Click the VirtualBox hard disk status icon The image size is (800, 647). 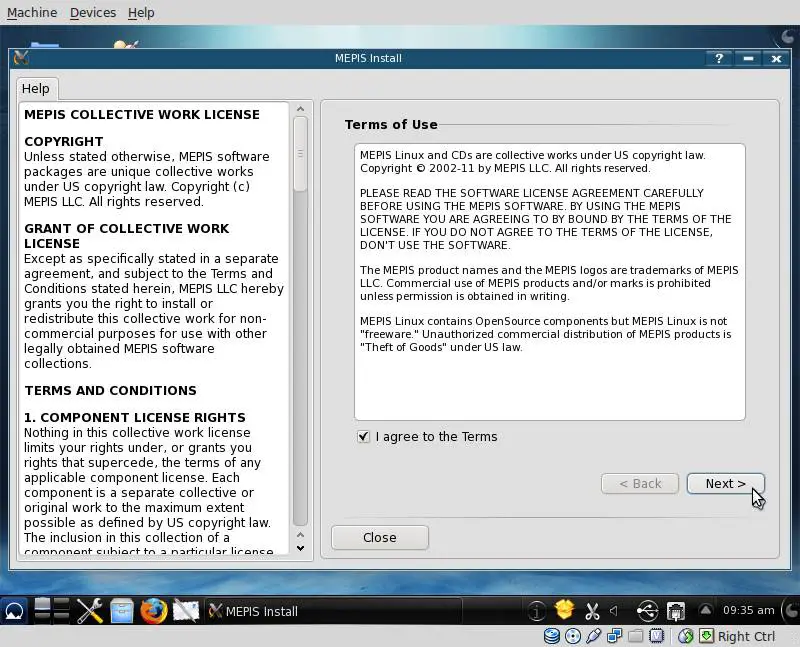pyautogui.click(x=552, y=636)
